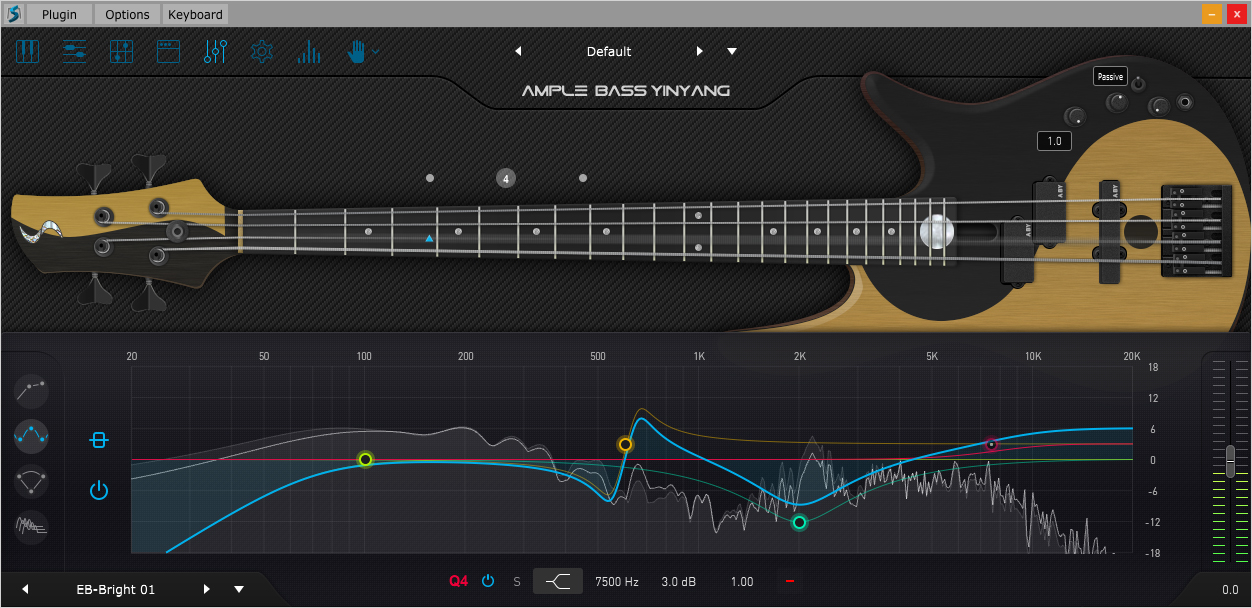Close the plugin window
This screenshot has width=1252, height=608.
(x=1236, y=14)
